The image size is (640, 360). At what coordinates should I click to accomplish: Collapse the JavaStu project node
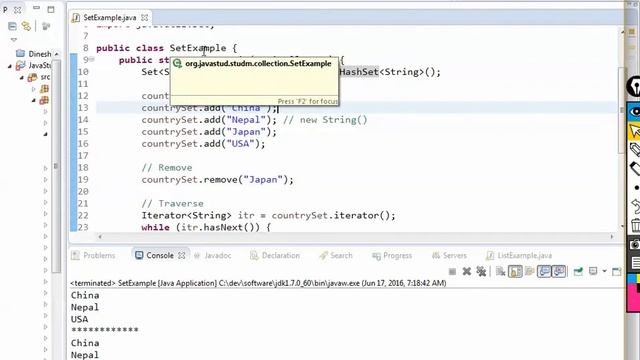click(10, 66)
